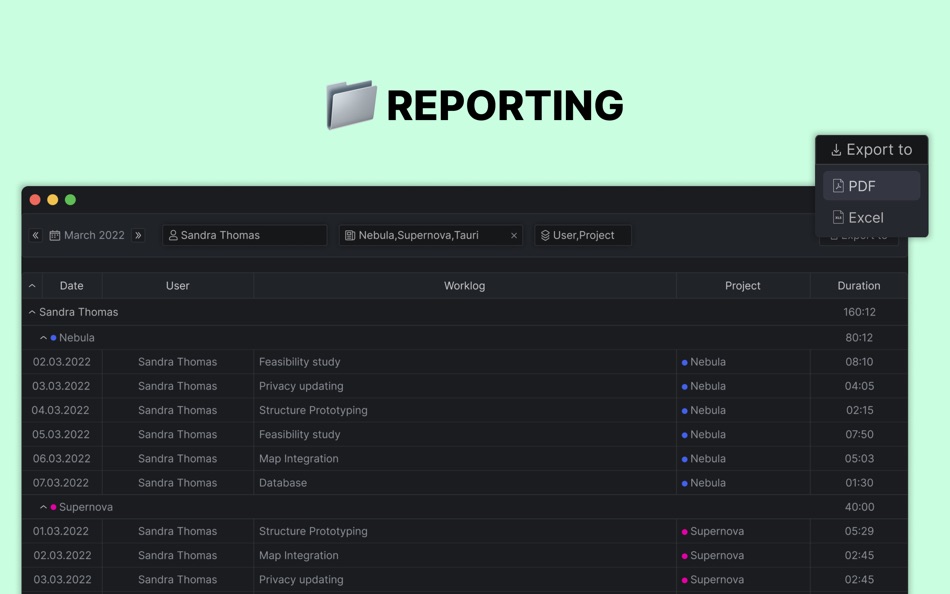Click the blue Nebula dot in 02.03.2022 row
The width and height of the screenshot is (950, 594).
coord(685,362)
